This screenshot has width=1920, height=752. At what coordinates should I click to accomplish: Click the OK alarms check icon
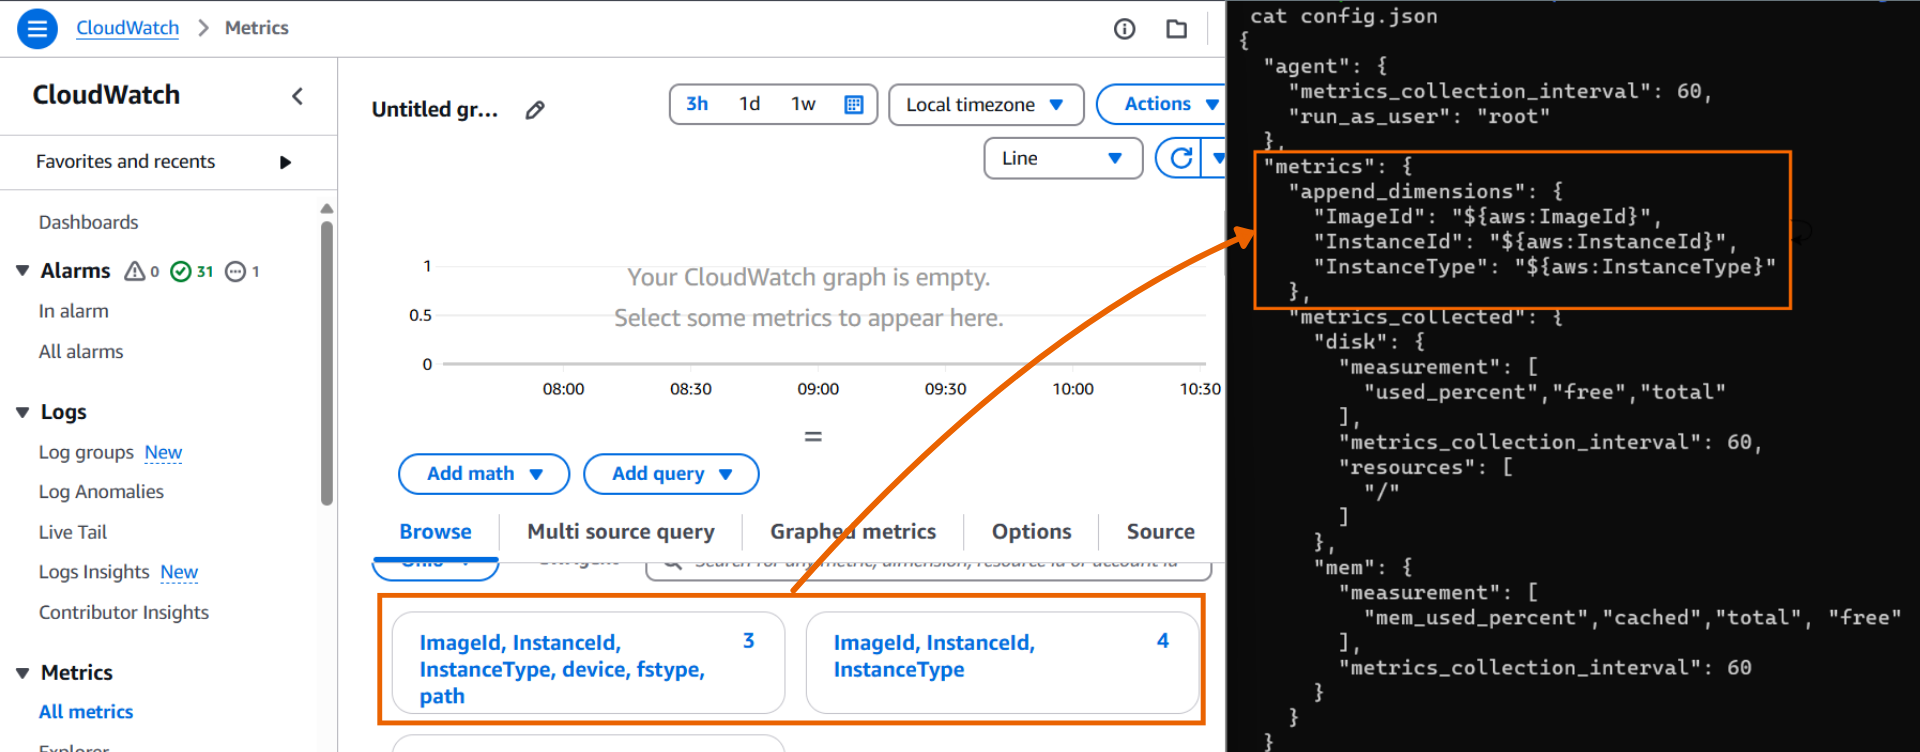coord(181,271)
